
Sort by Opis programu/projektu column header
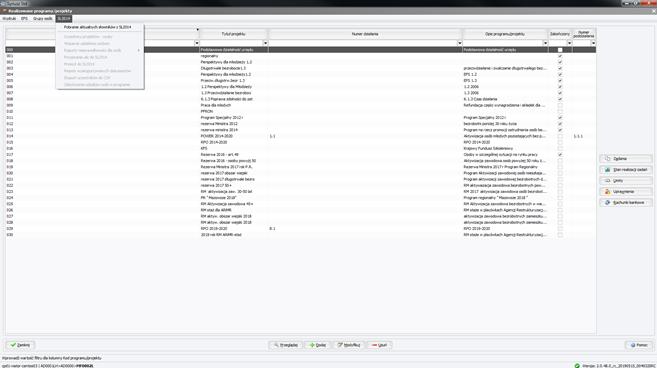pyautogui.click(x=505, y=34)
